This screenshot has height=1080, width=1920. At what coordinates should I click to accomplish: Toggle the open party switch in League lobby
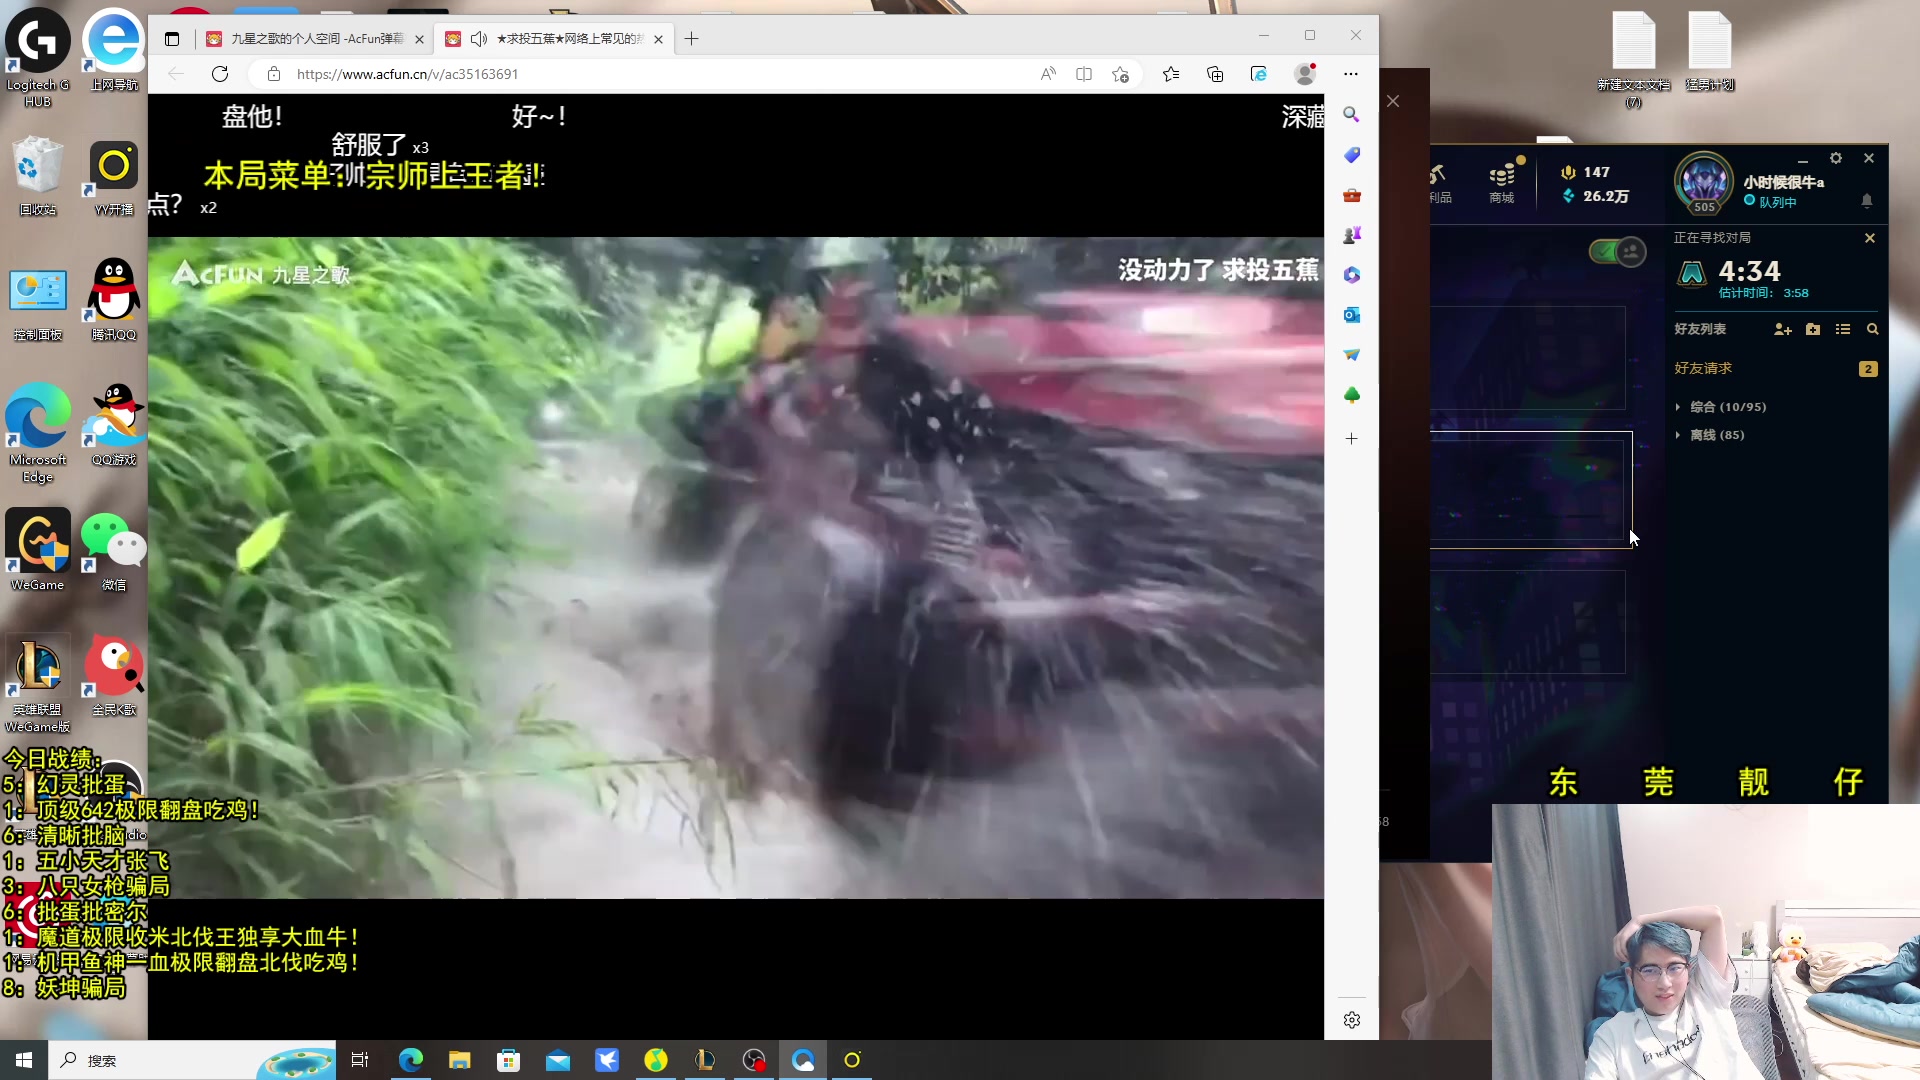(x=1617, y=251)
